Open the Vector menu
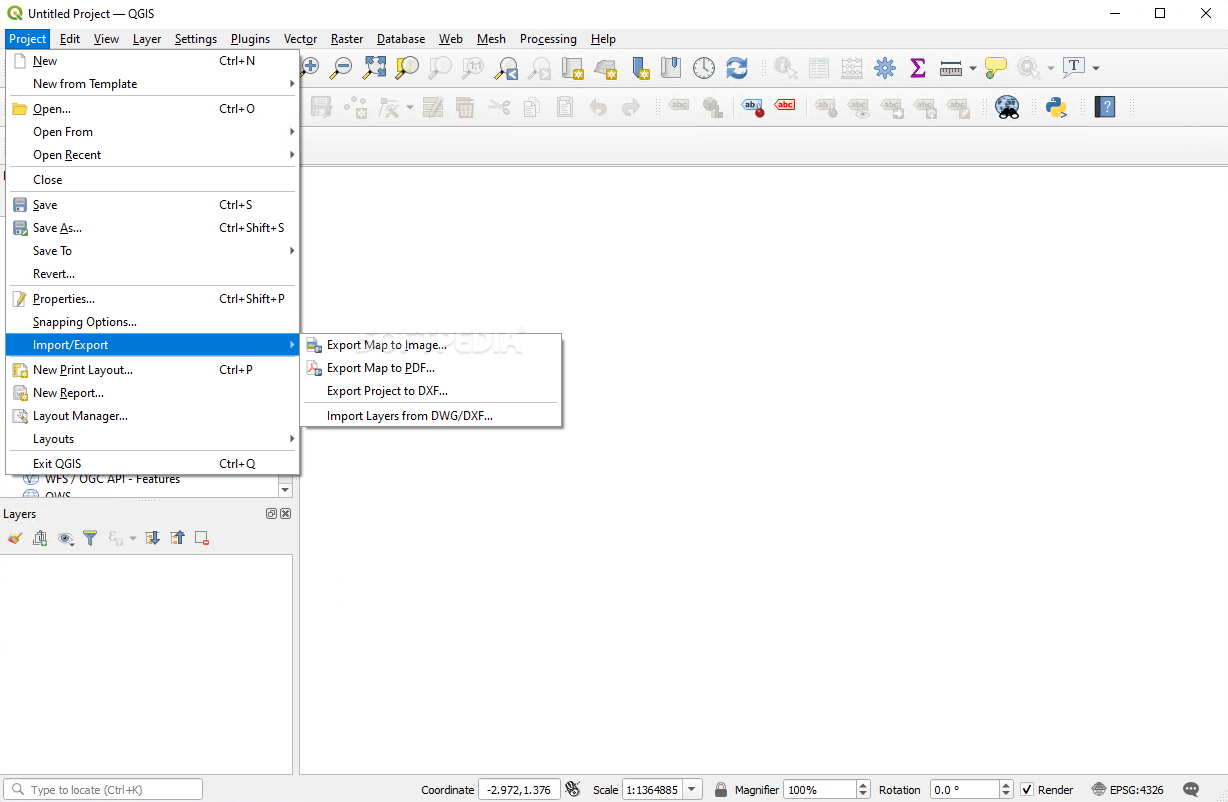The height and width of the screenshot is (802, 1228). point(300,39)
